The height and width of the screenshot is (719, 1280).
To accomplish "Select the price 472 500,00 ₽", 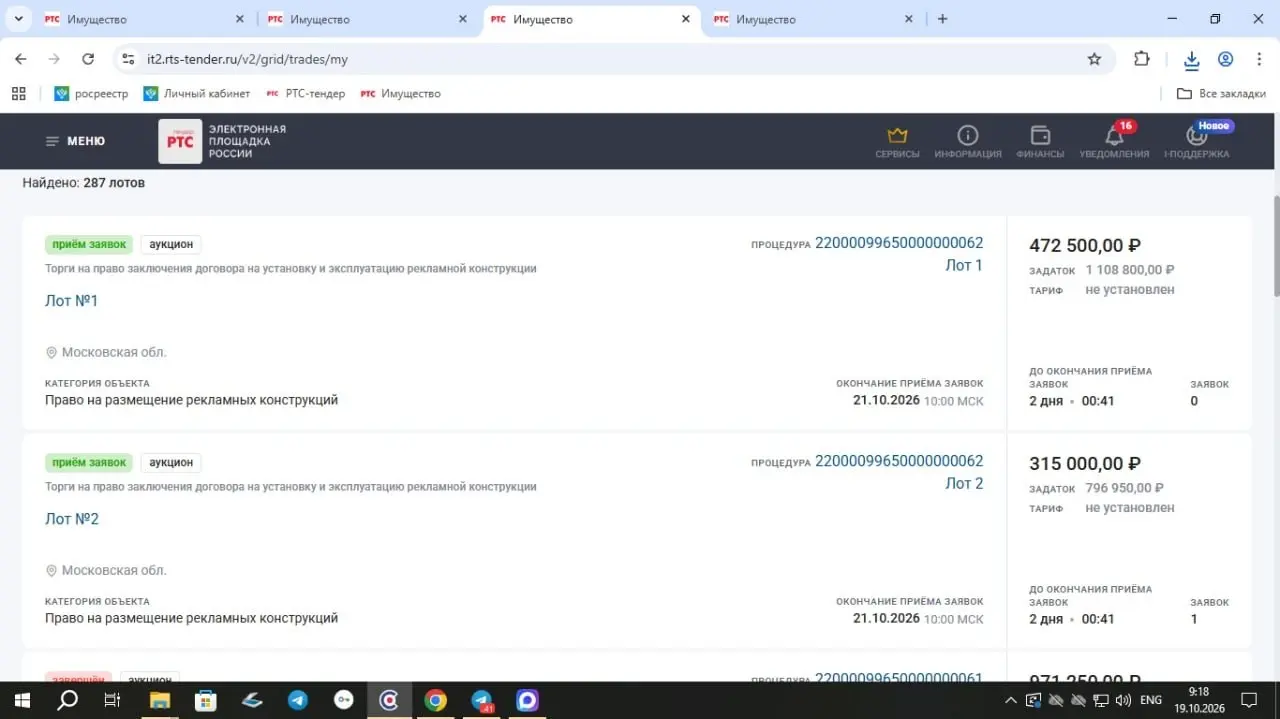I will [1085, 245].
